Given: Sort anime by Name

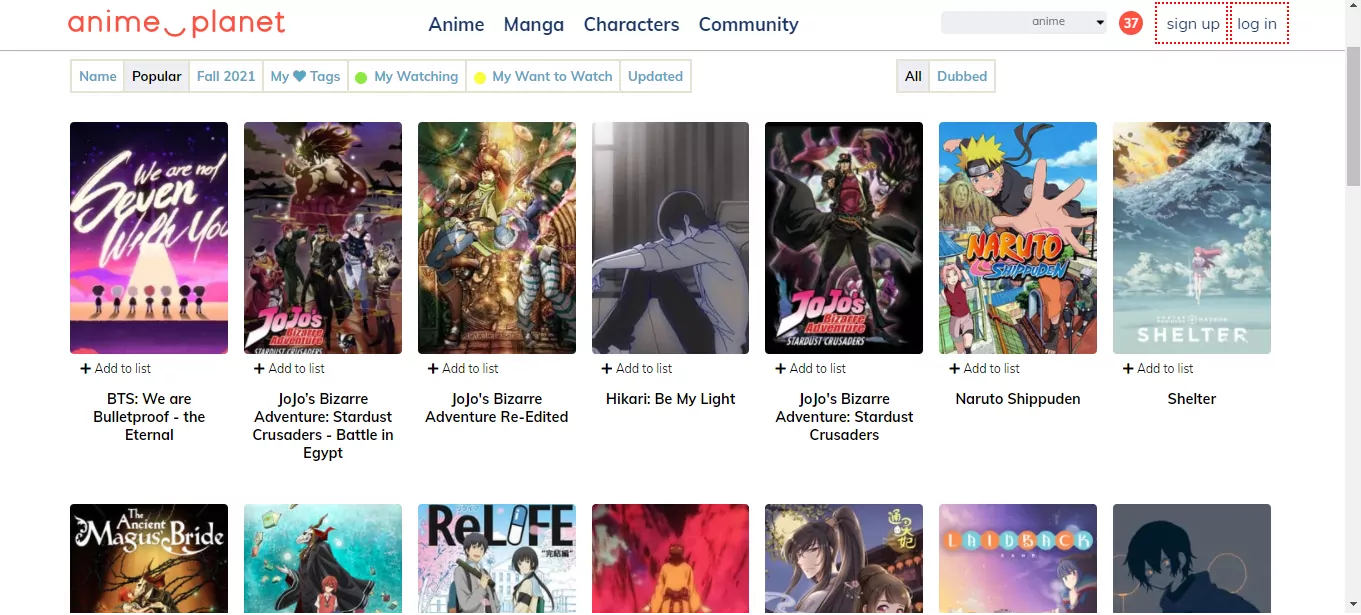Looking at the screenshot, I should (98, 76).
